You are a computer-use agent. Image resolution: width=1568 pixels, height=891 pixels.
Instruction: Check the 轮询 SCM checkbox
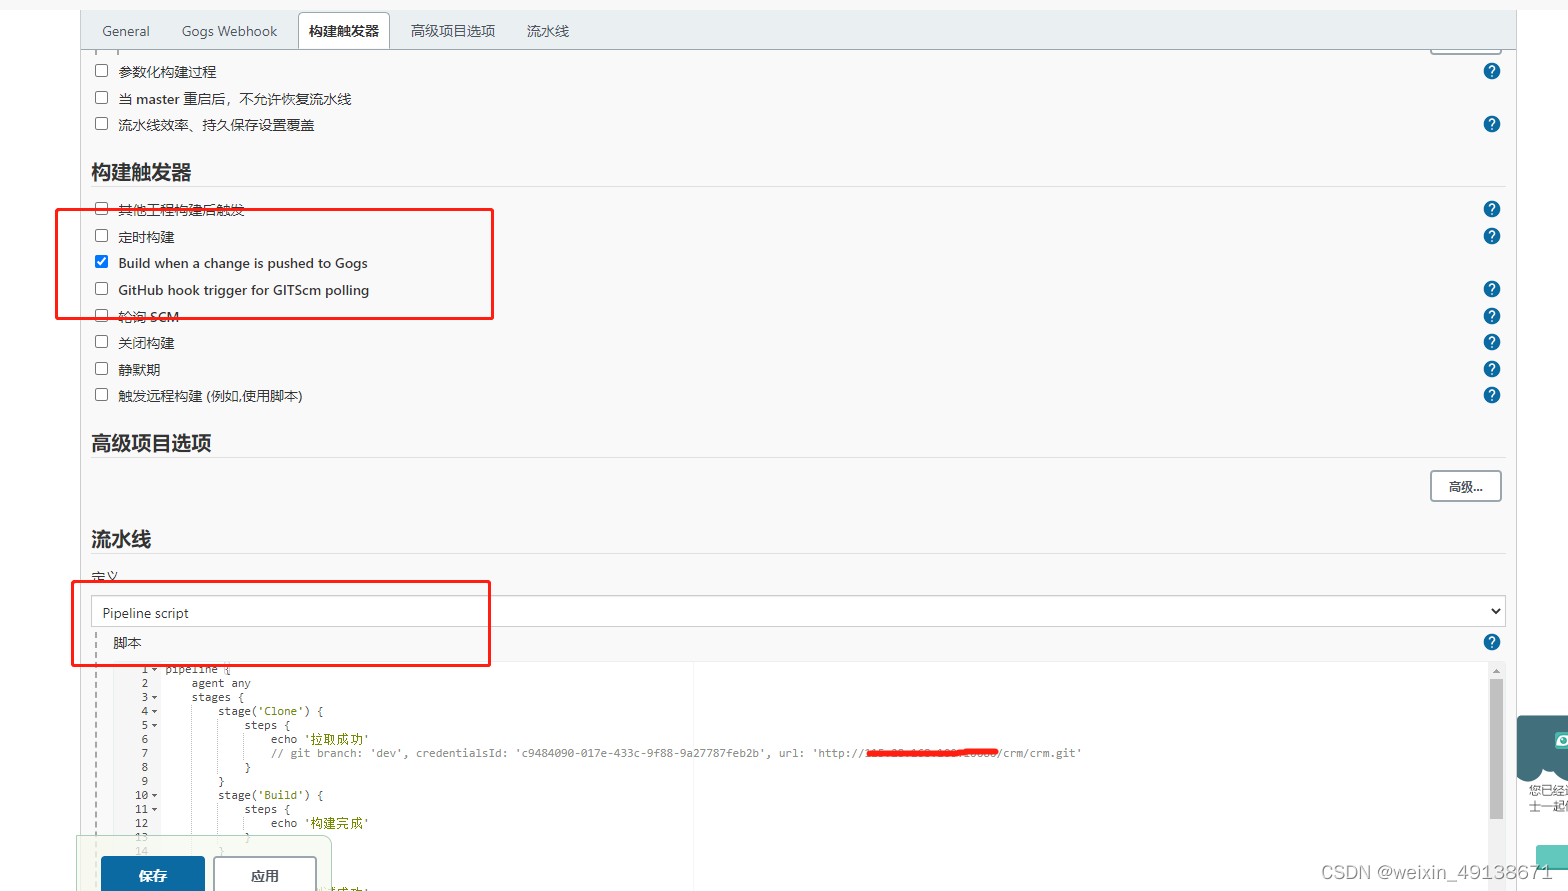coord(101,316)
